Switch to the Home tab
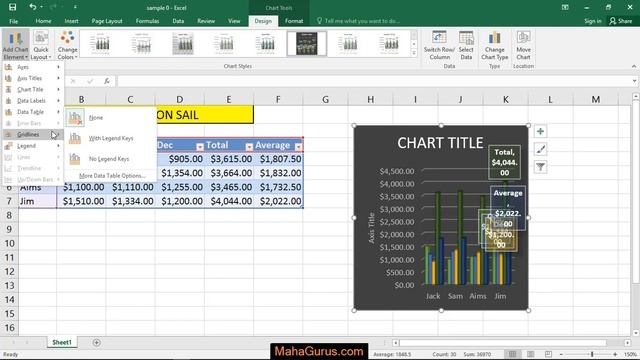The image size is (640, 360). 43,21
